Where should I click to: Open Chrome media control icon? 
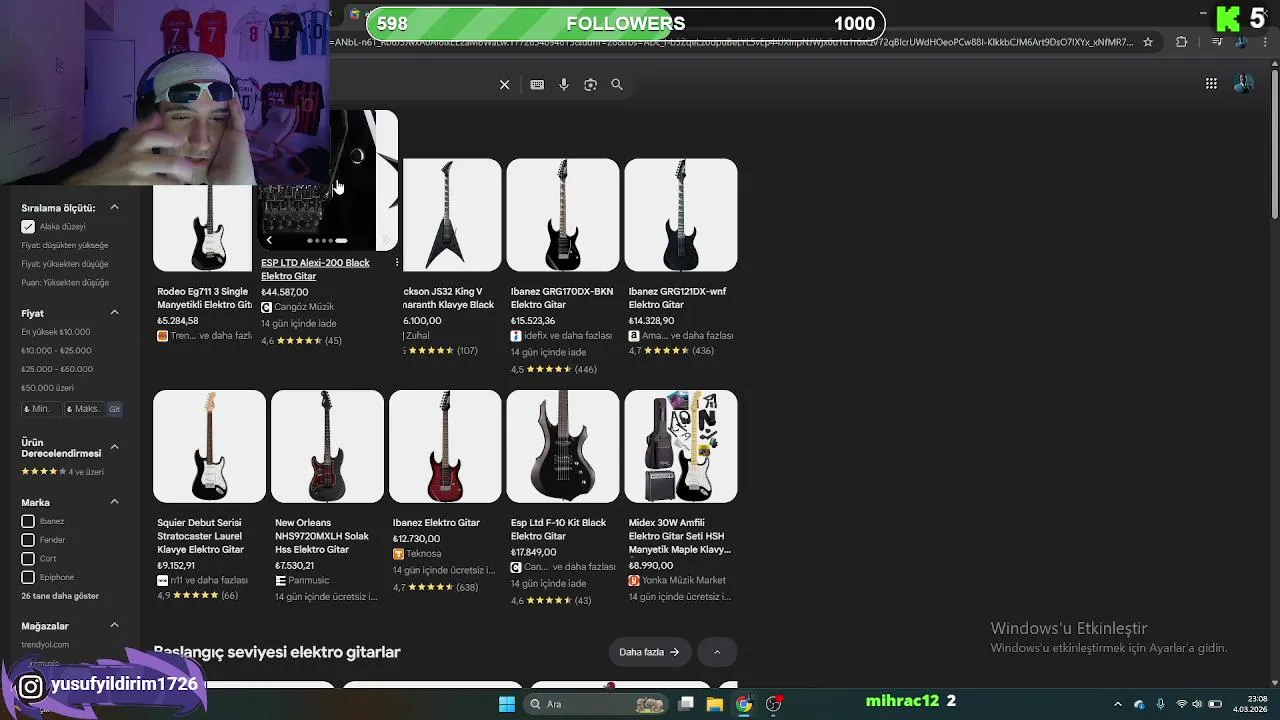click(1217, 42)
